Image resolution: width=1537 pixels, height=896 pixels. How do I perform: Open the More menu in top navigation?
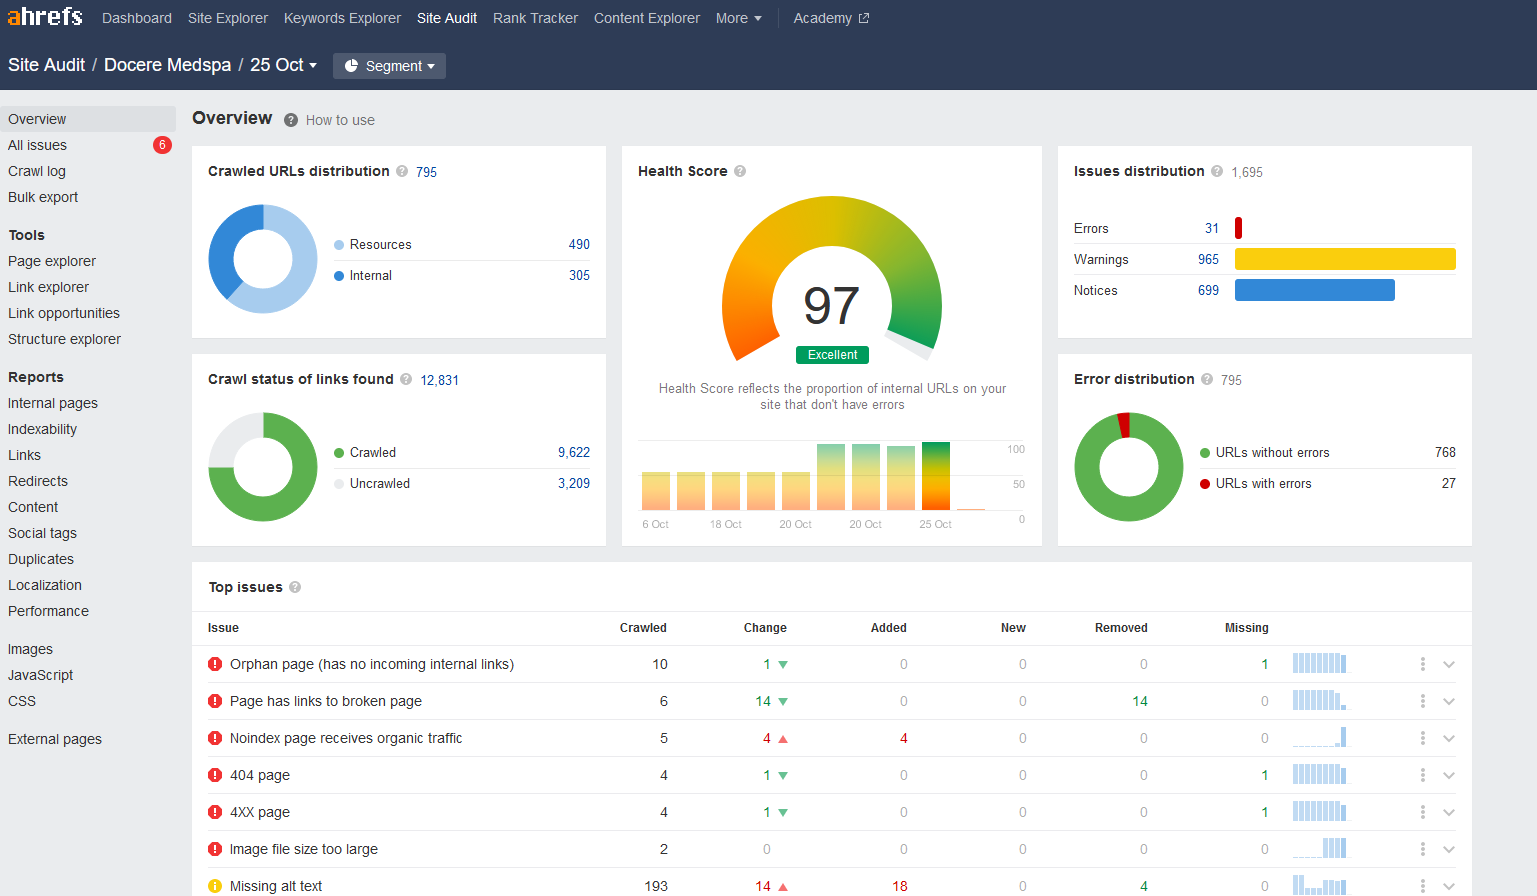738,18
